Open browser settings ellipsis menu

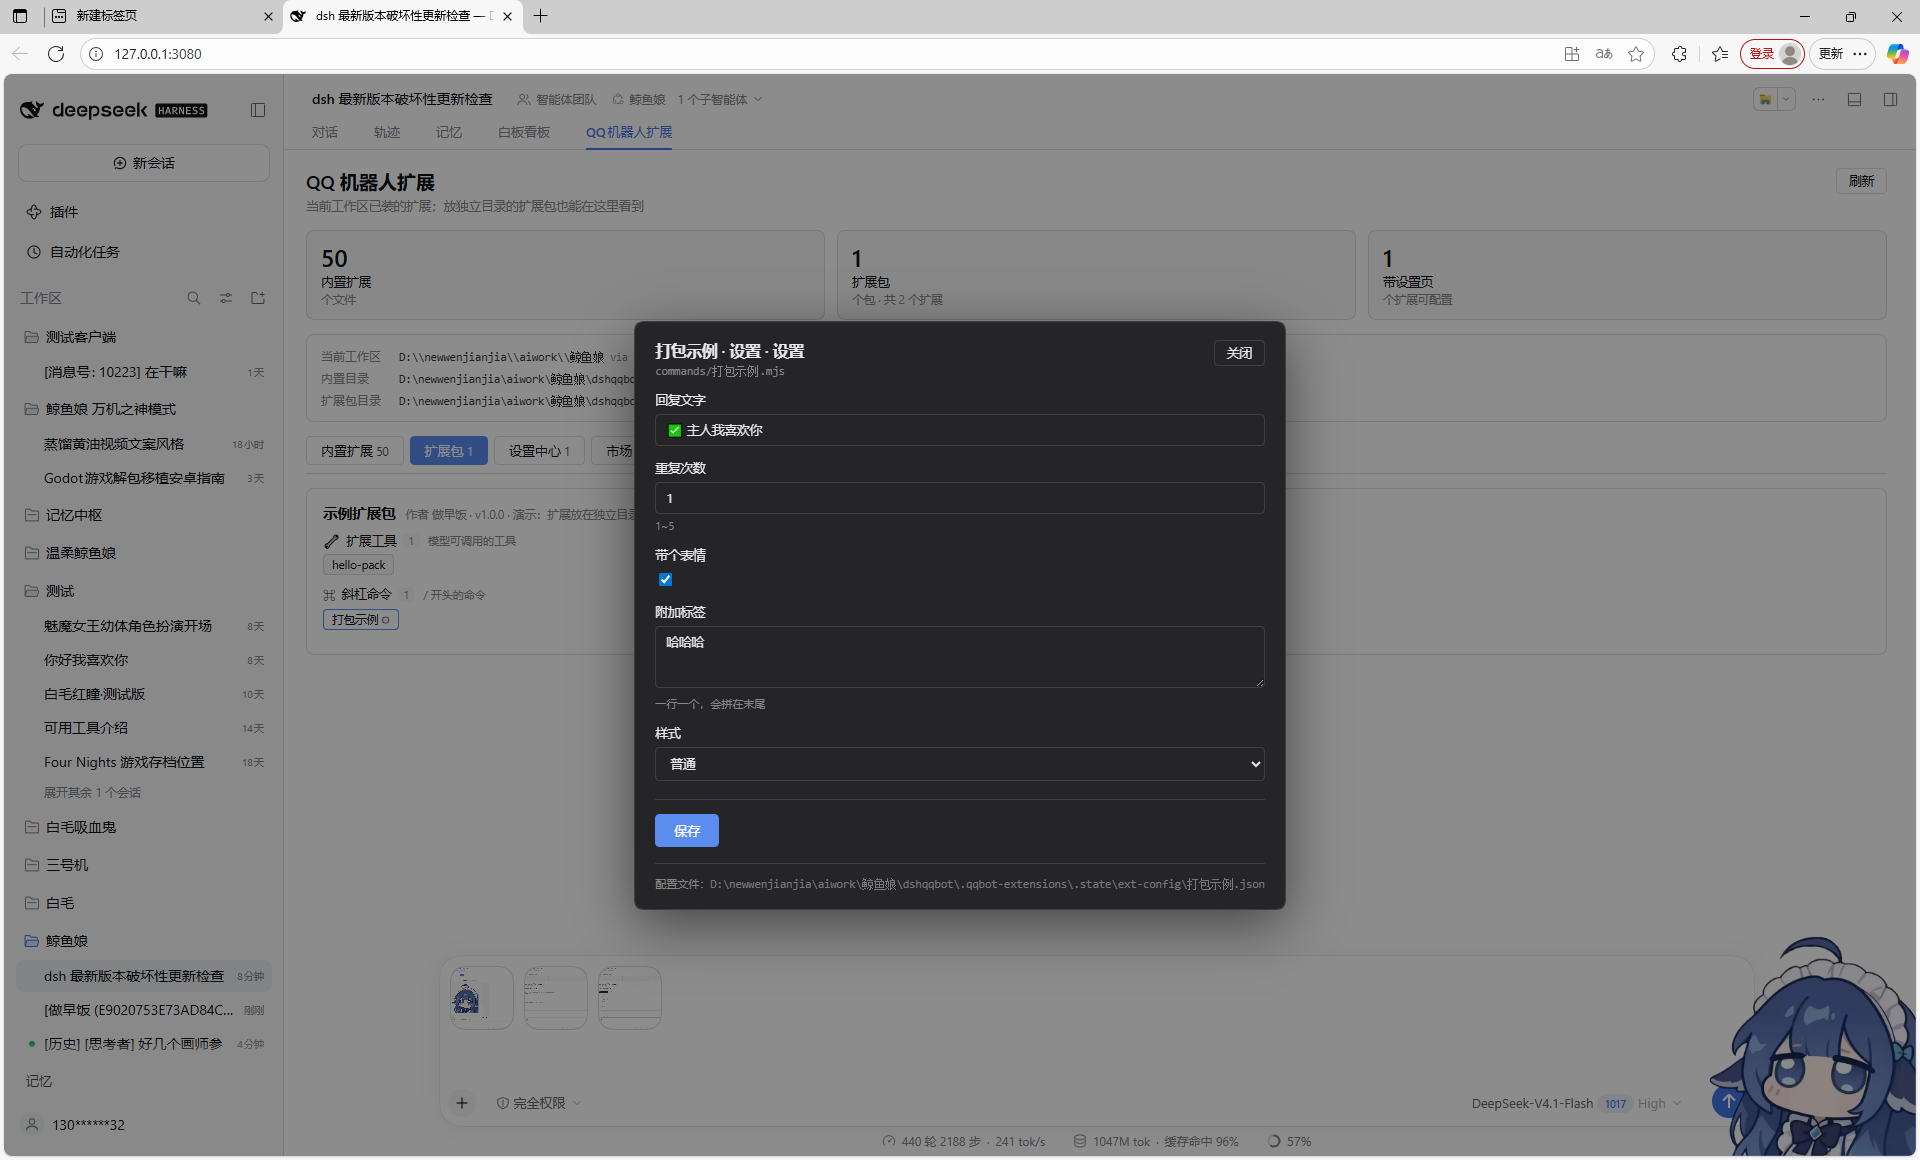pos(1860,54)
